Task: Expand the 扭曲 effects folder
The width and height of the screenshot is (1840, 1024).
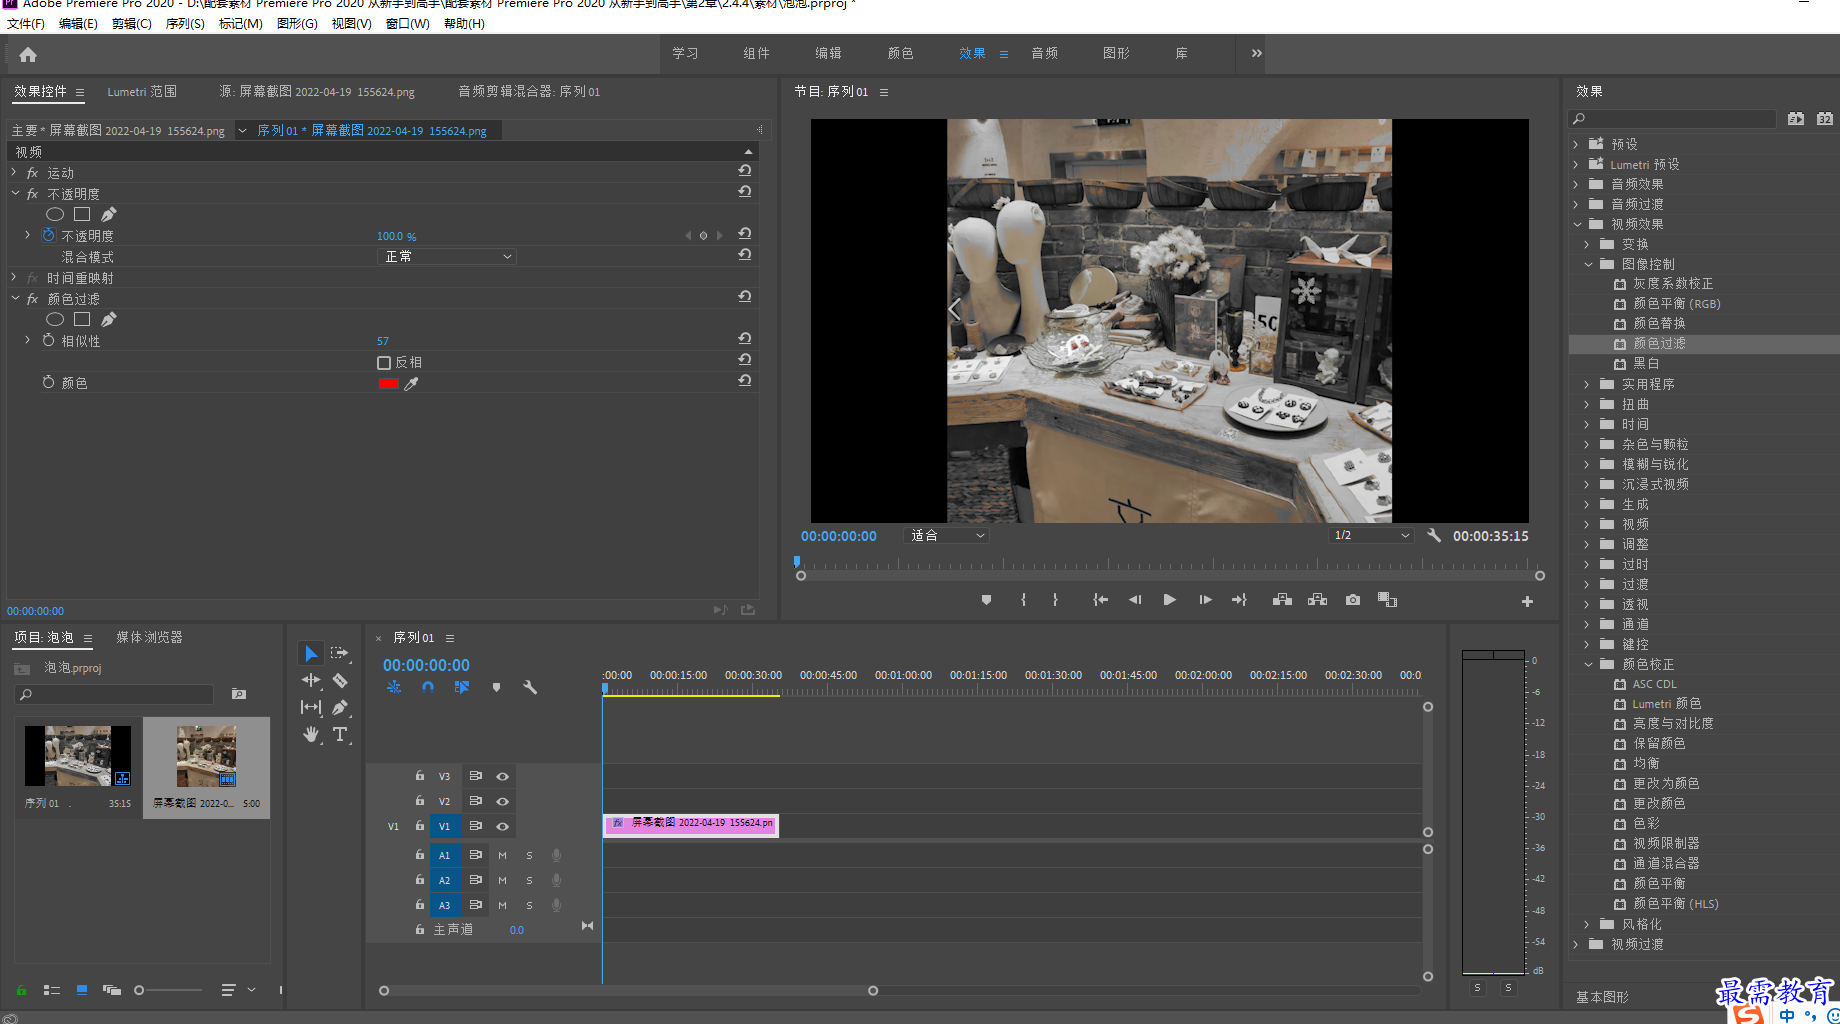Action: (1586, 404)
